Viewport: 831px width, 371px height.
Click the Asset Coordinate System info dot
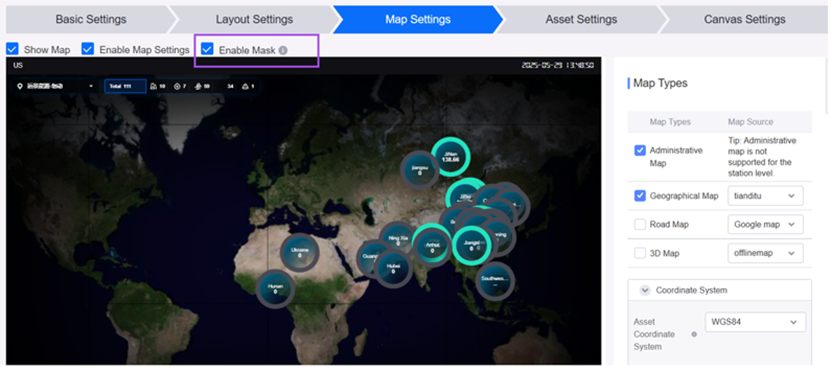694,334
